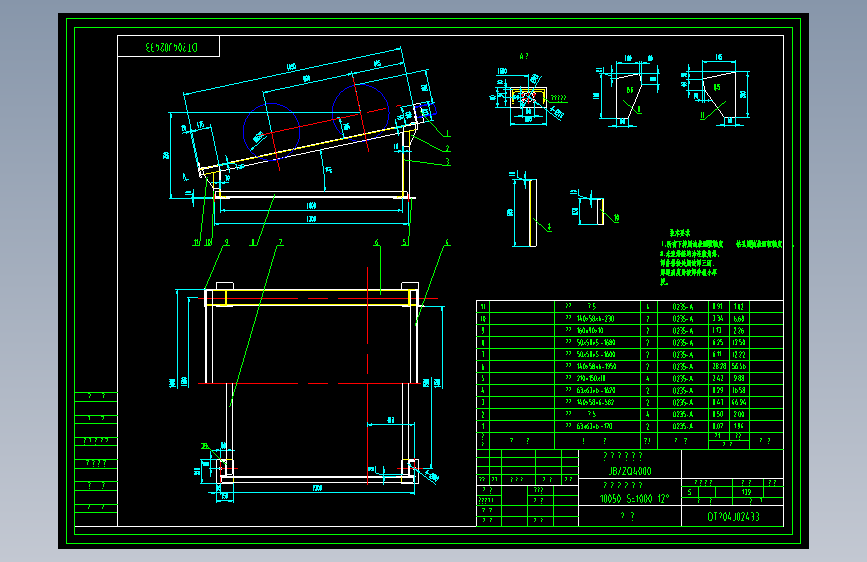
Task: Click callout number 5 below the side view
Action: click(405, 242)
